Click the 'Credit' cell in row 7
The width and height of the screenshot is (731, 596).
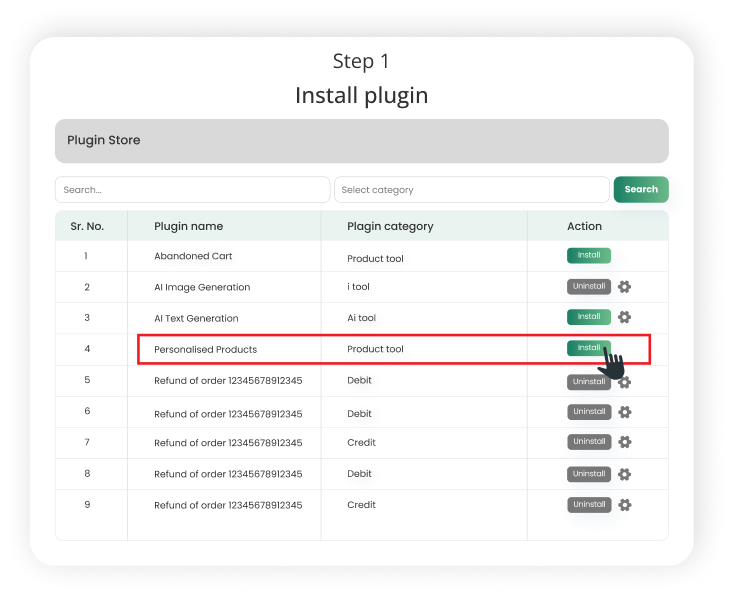[361, 443]
